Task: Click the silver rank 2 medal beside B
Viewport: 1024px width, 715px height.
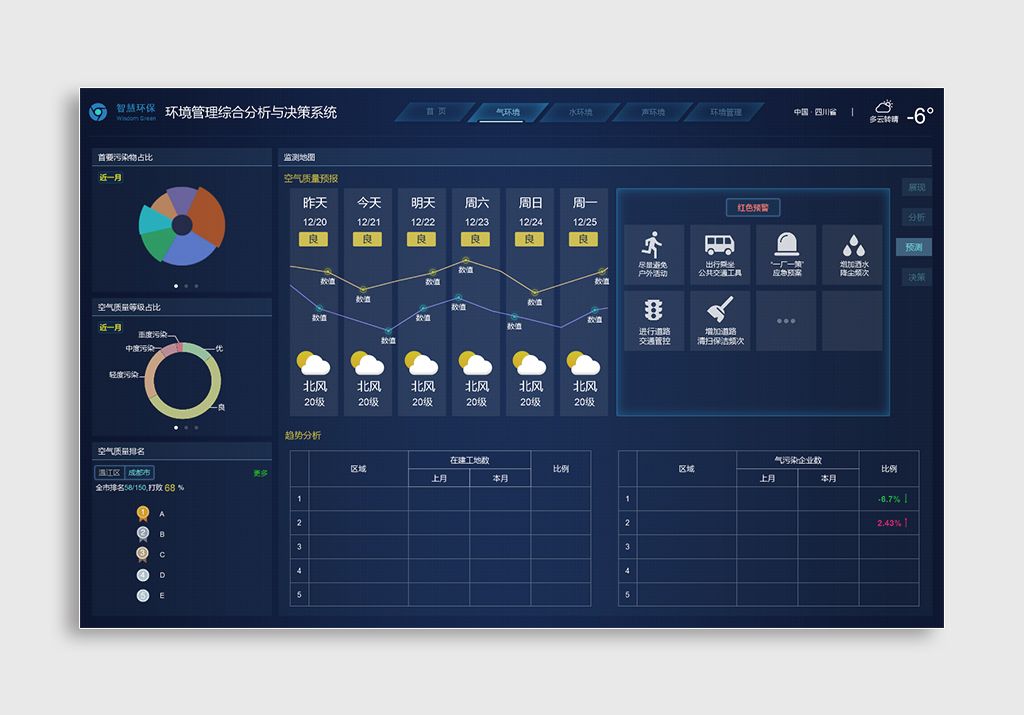Action: 143,534
